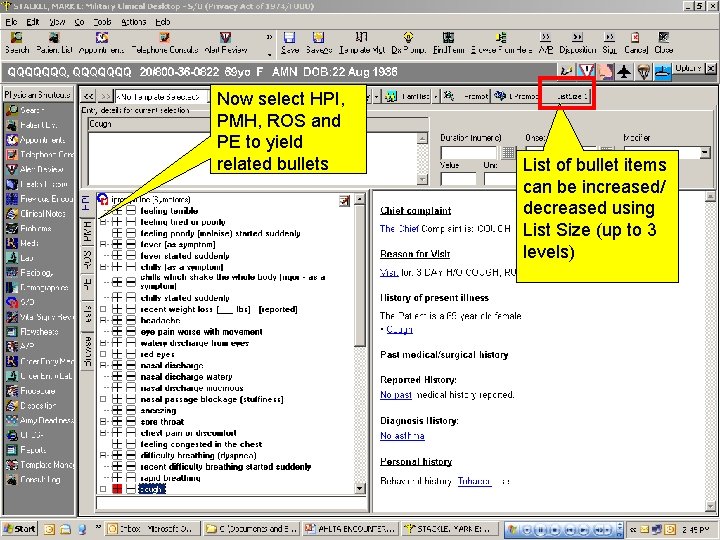The width and height of the screenshot is (720, 540).
Task: Open Appointments from the top toolbar
Action: tap(101, 43)
